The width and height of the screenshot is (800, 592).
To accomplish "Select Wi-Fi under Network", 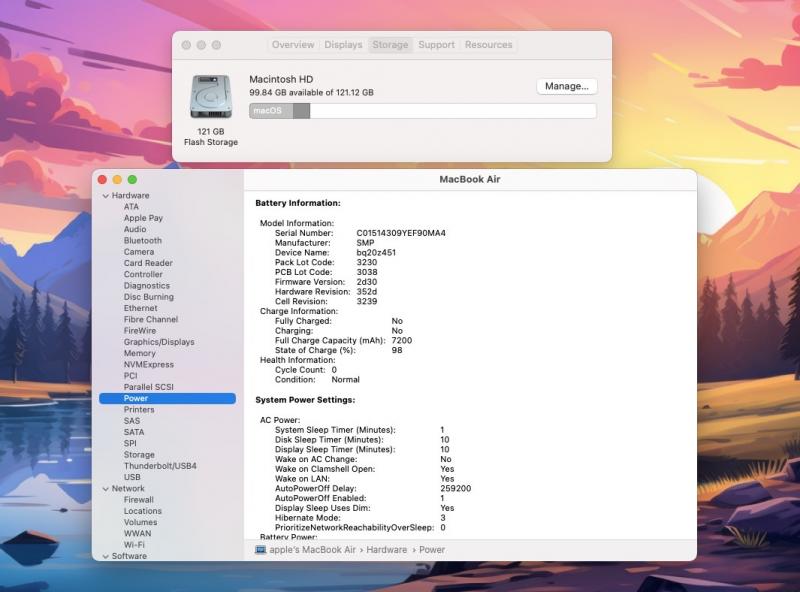I will click(x=135, y=545).
